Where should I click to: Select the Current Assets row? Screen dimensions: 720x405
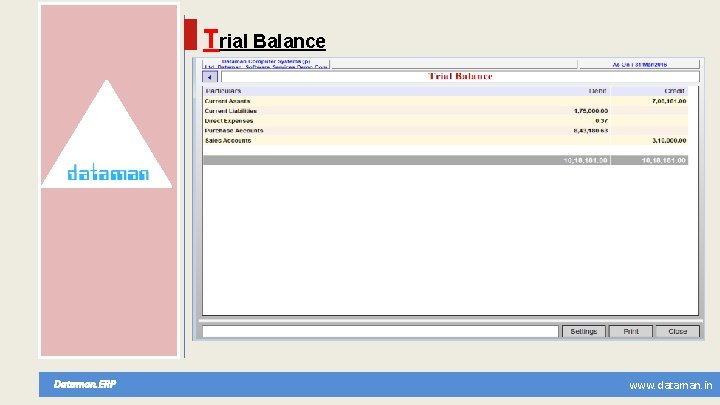(x=445, y=101)
